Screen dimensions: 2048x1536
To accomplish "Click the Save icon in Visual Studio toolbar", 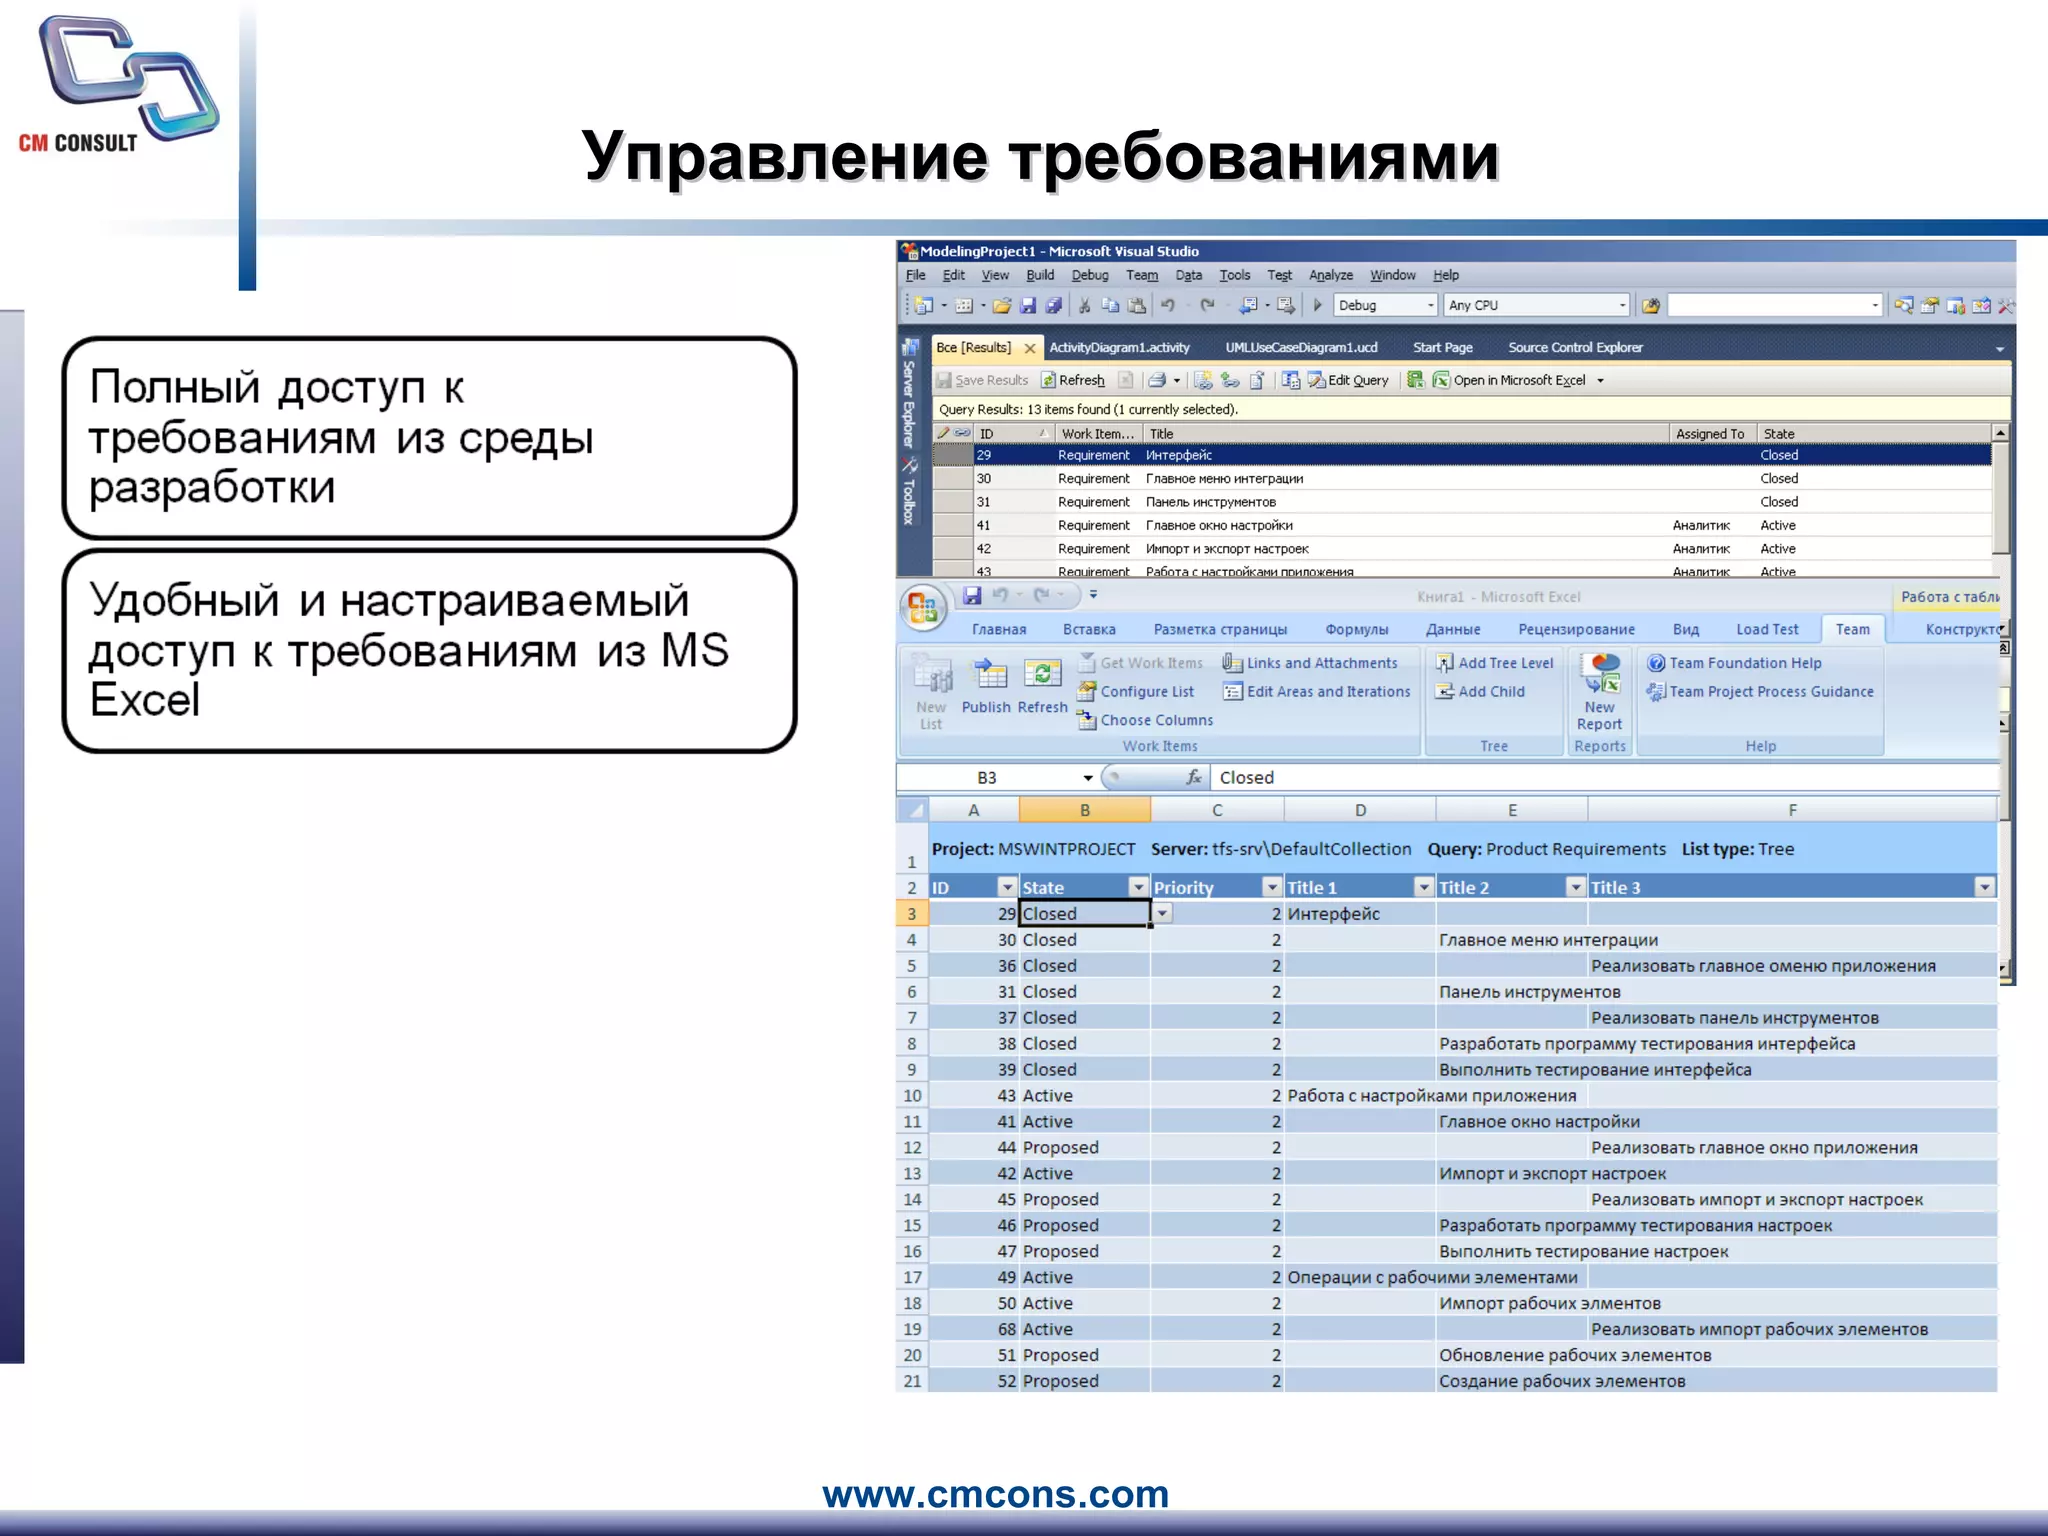I will point(1027,305).
